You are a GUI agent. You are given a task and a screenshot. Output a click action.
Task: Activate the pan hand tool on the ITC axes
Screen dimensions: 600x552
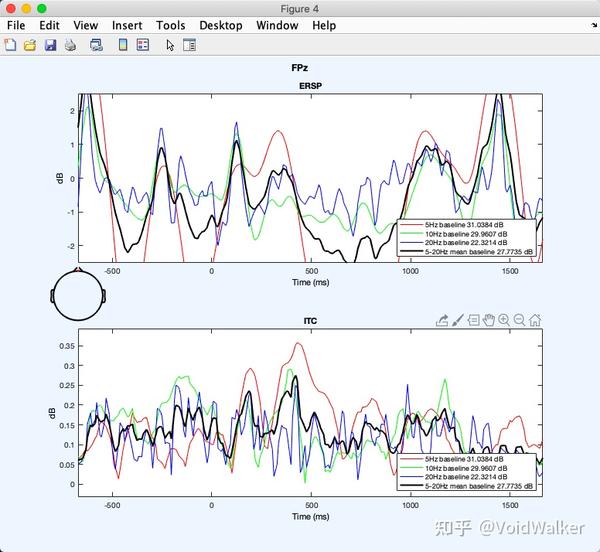489,320
